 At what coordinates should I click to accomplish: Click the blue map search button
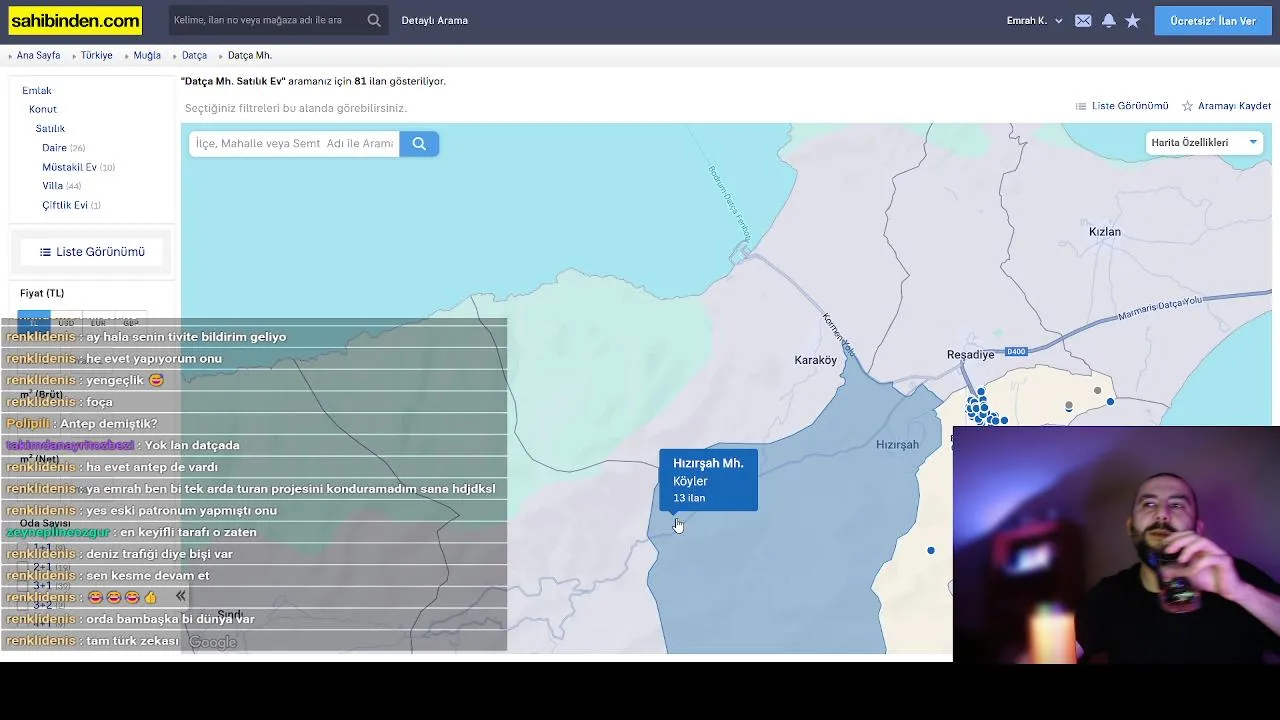(419, 144)
